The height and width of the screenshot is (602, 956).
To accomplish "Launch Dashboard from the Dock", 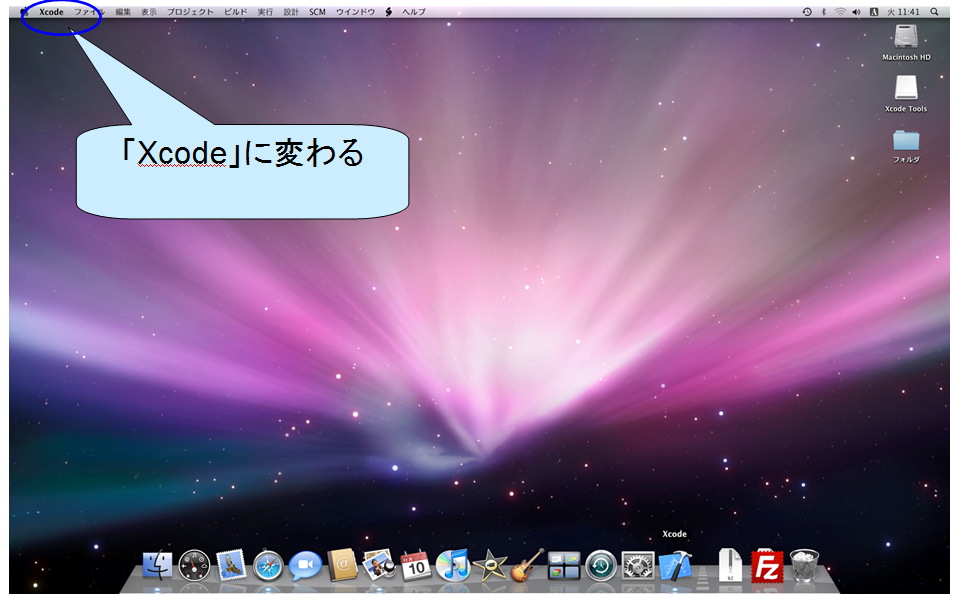I will point(194,565).
